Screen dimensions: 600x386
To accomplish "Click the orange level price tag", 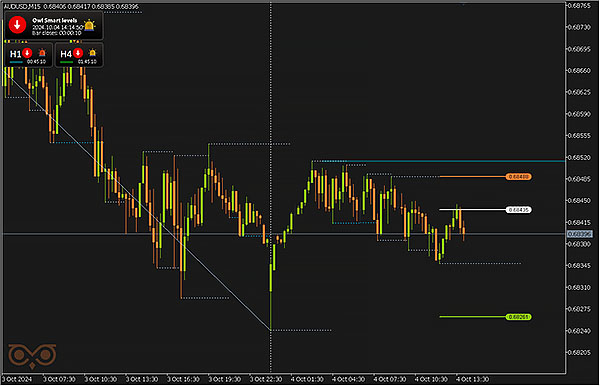I will pyautogui.click(x=518, y=177).
